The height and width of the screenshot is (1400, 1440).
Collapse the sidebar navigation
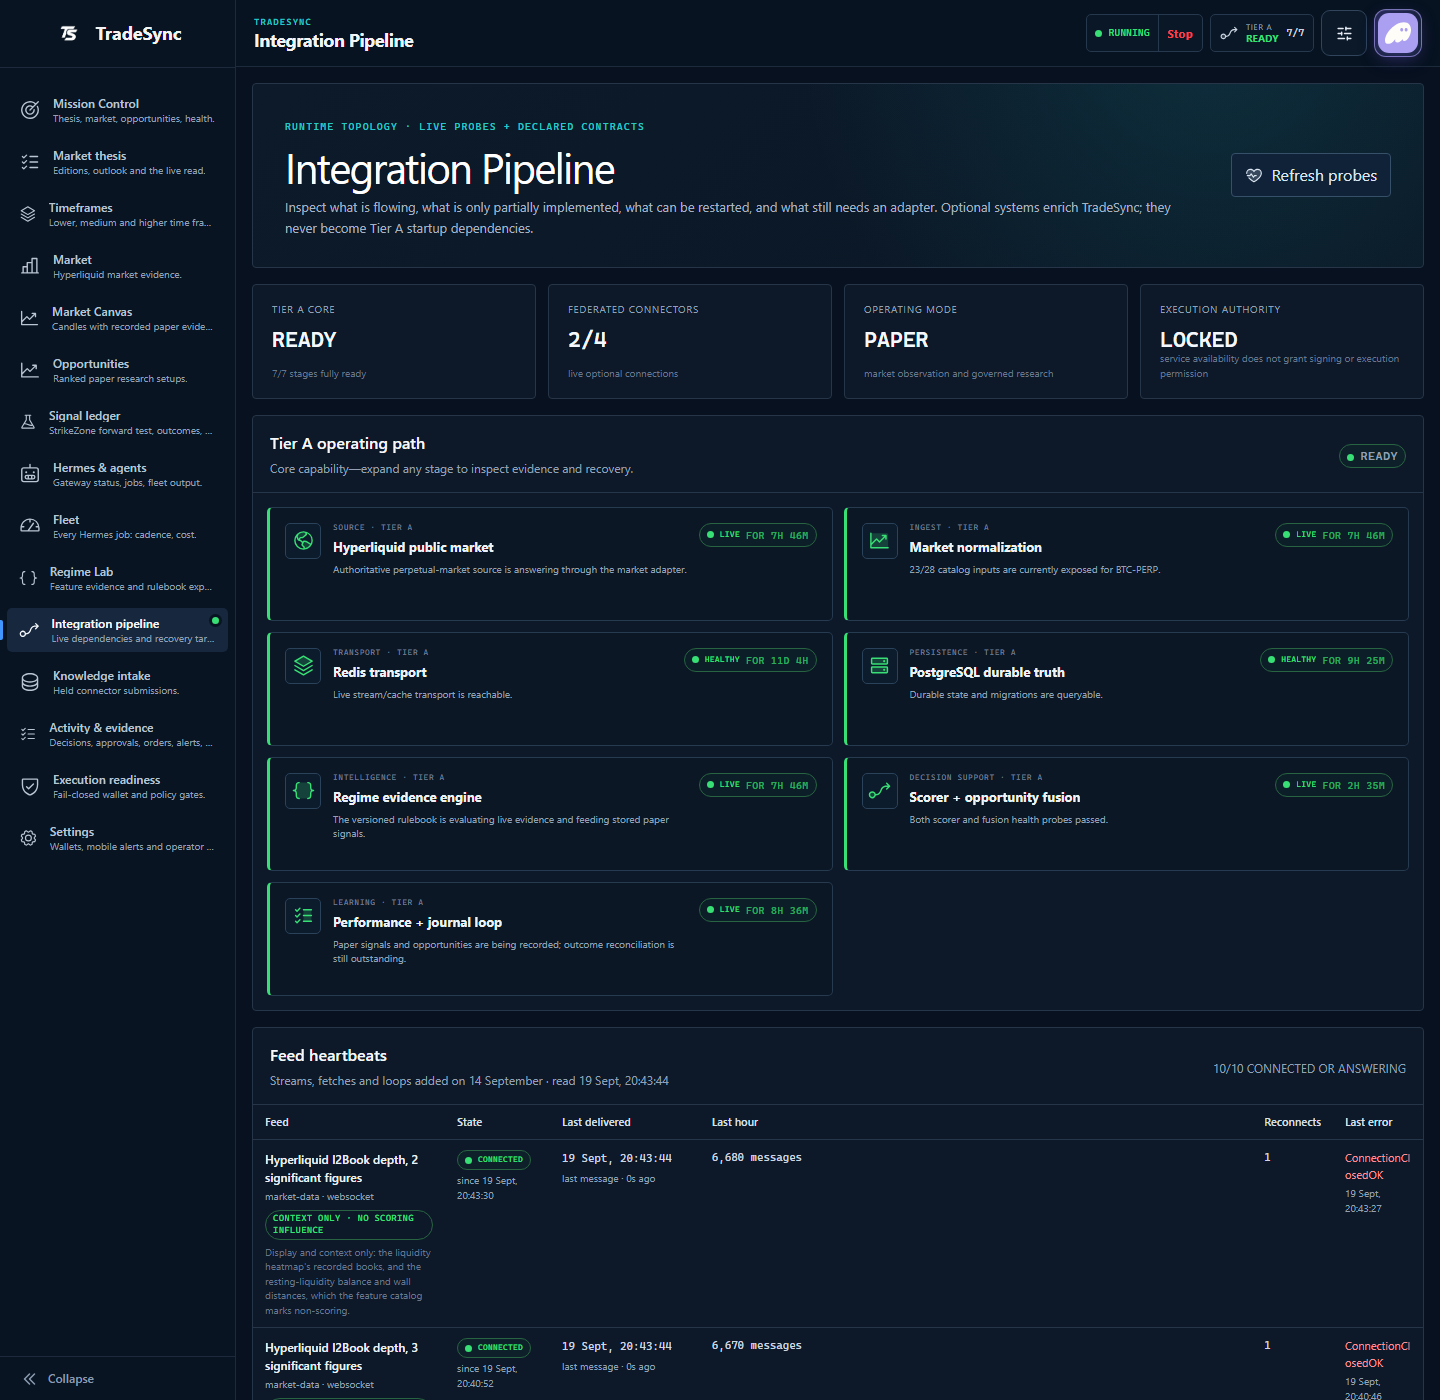[x=59, y=1378]
